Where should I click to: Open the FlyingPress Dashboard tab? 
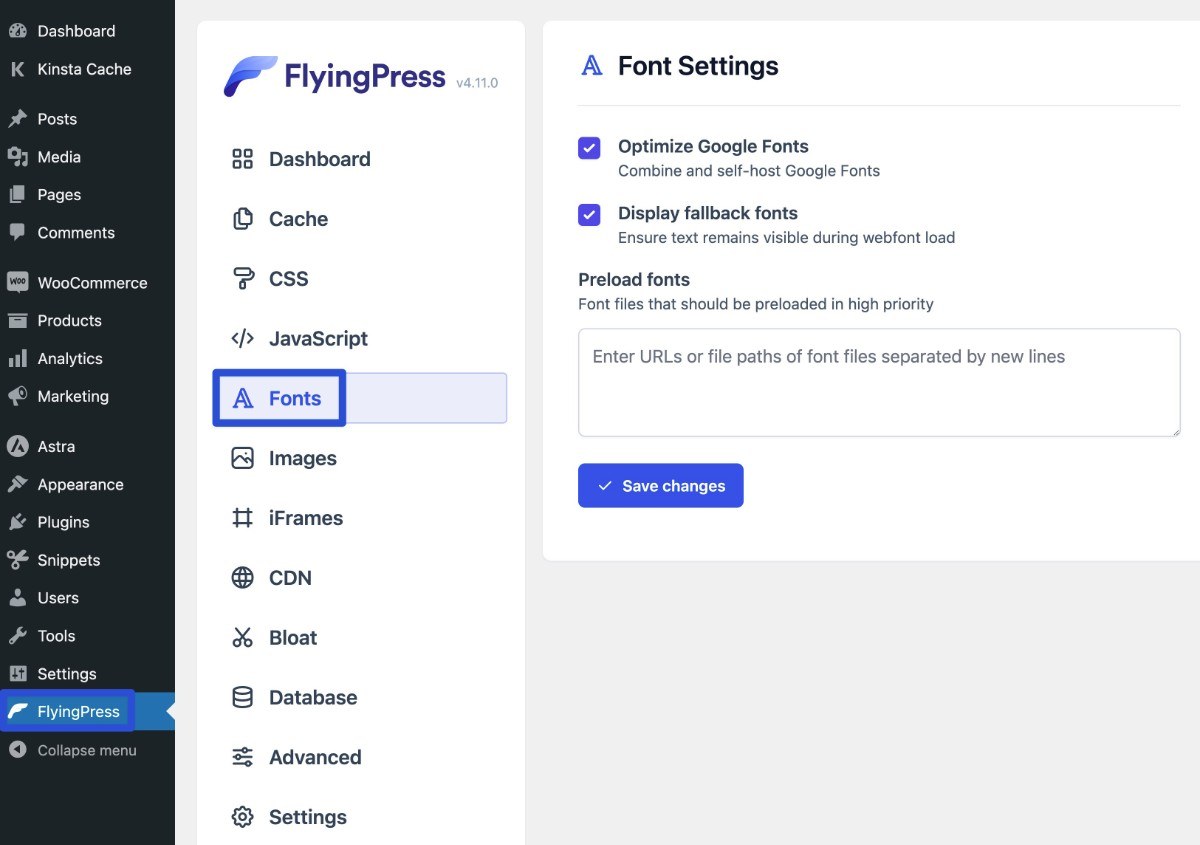319,158
